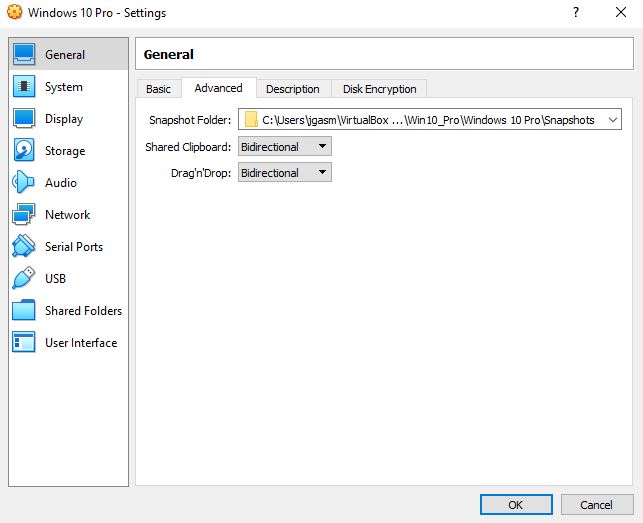Click the Snapshot Folder label
Viewport: 643px width, 523px height.
(190, 120)
